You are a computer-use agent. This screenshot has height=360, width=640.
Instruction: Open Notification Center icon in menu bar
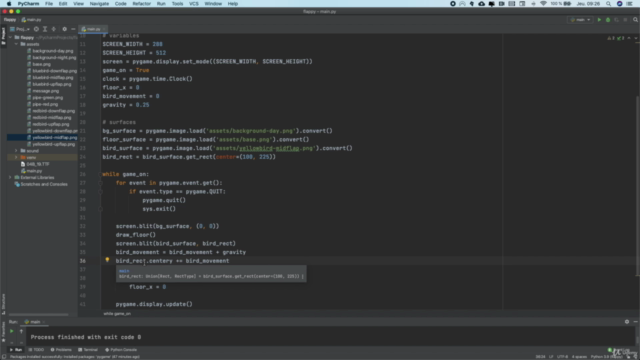point(629,4)
